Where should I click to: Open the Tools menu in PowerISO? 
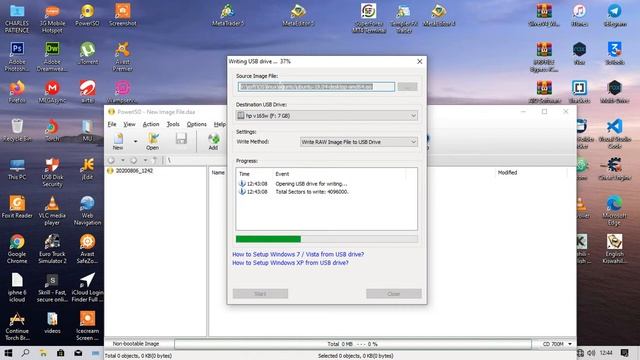coord(173,124)
